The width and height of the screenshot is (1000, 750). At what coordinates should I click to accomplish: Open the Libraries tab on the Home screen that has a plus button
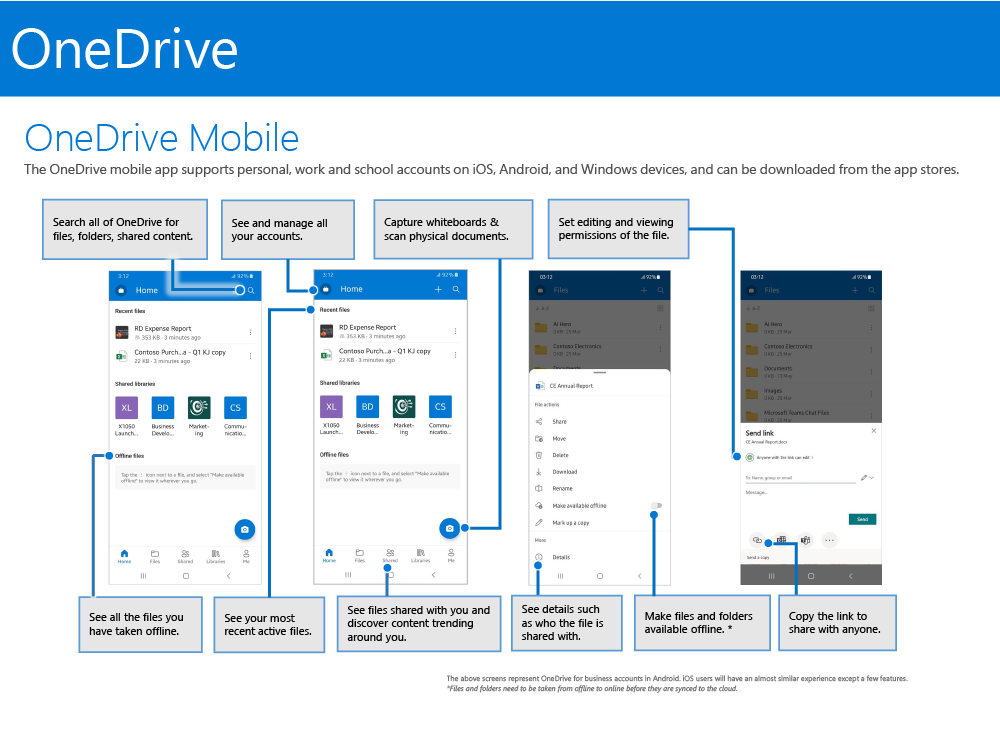click(x=420, y=555)
